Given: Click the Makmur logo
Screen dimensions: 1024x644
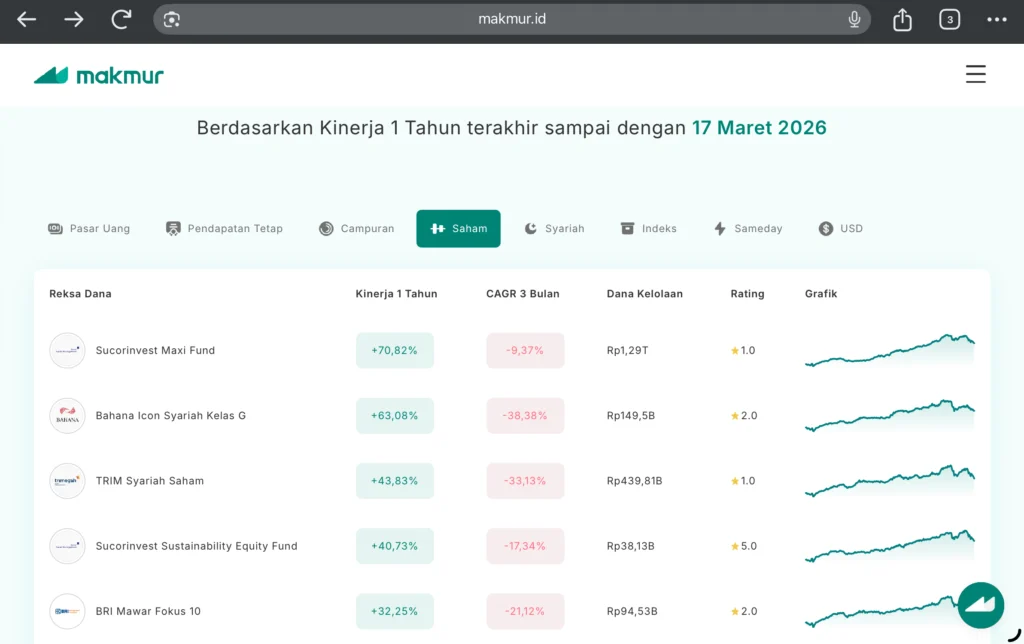Looking at the screenshot, I should pyautogui.click(x=98, y=74).
